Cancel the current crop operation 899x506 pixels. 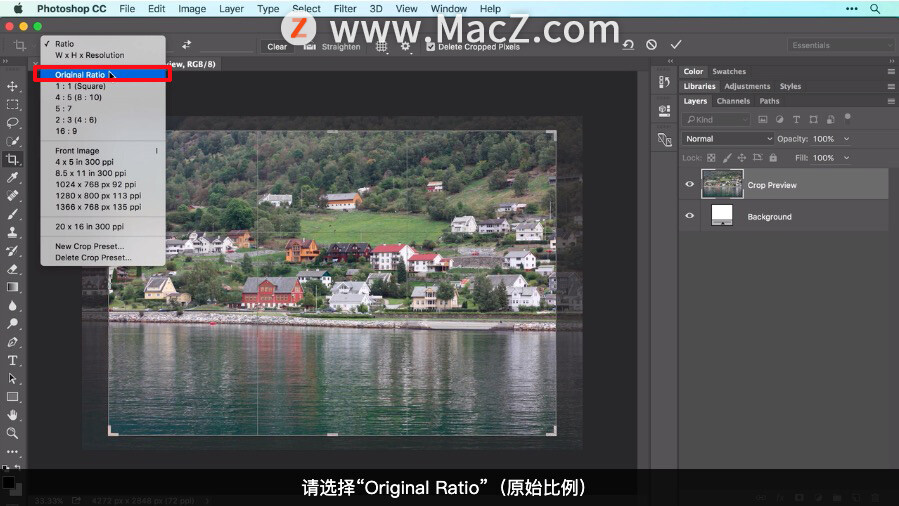(651, 45)
